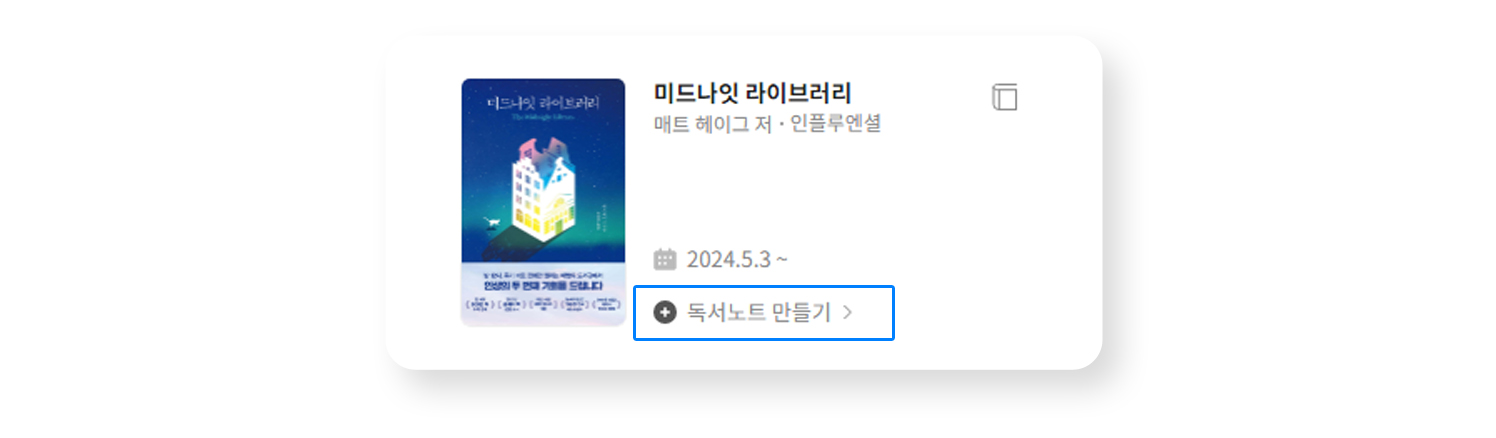Click the blue-outlined 독서노트 만들기 box
The width and height of the screenshot is (1496, 438).
click(764, 313)
